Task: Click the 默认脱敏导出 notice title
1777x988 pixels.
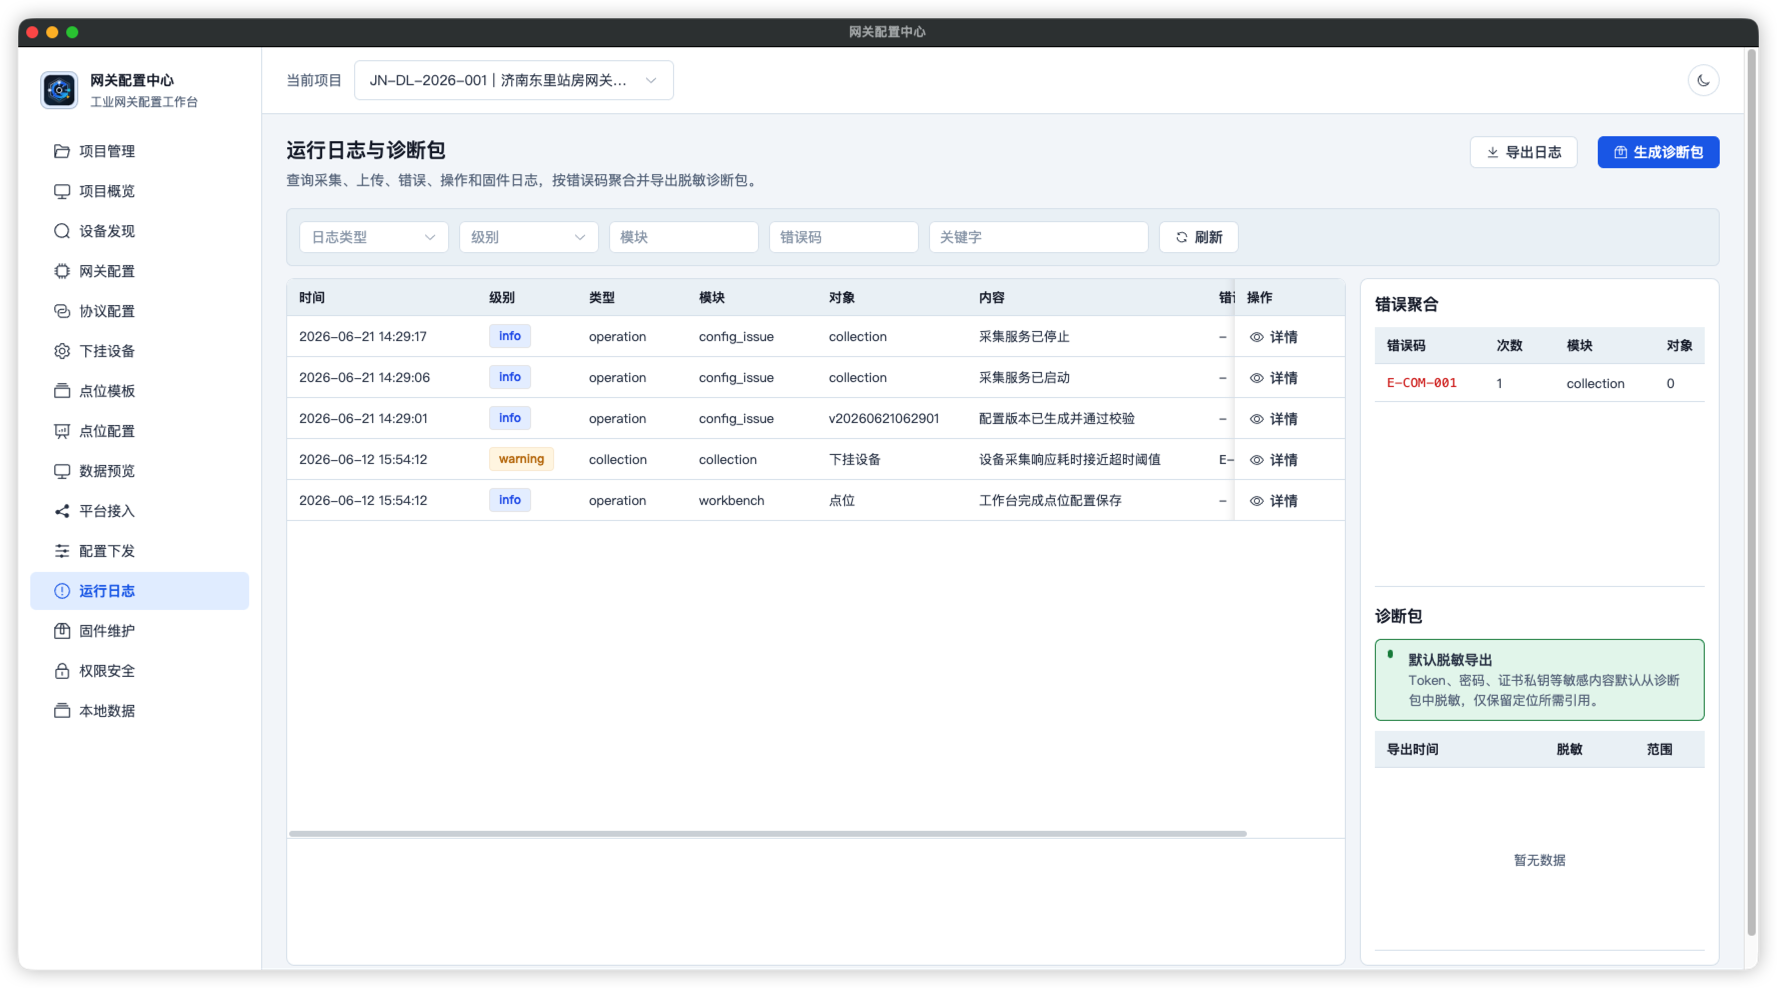Action: [1450, 660]
